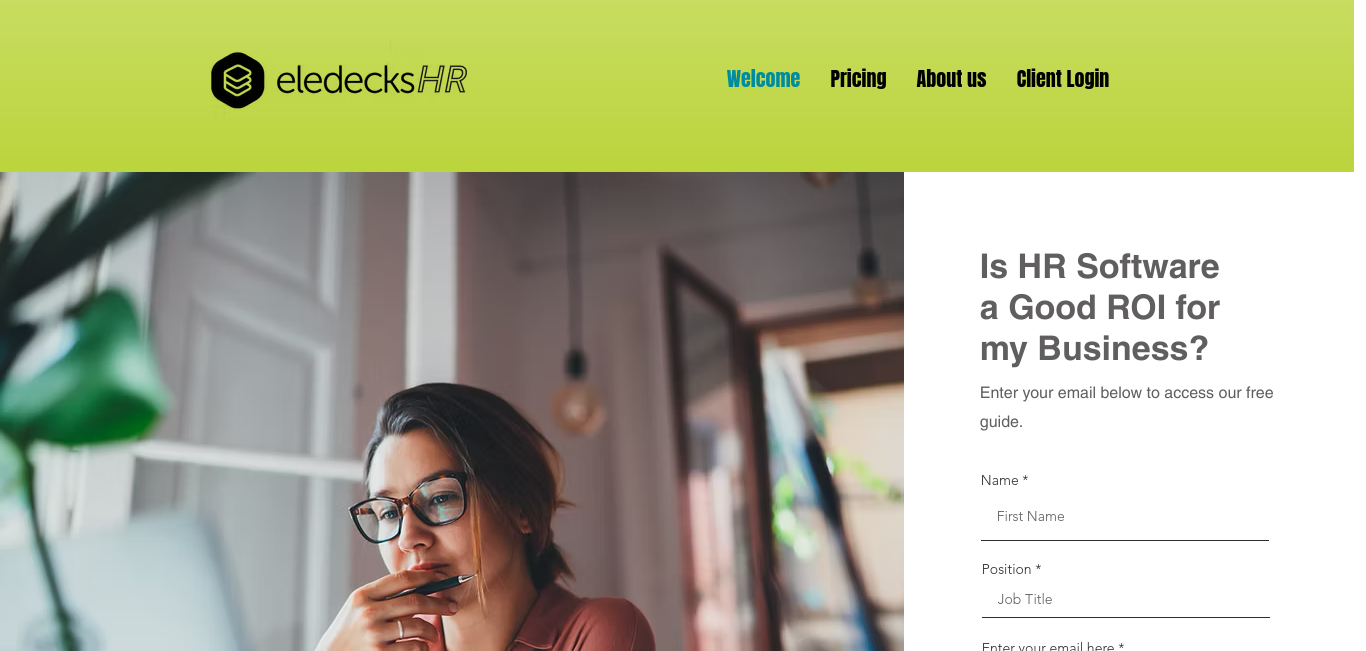Click the hanging light bulb in the photo
This screenshot has height=651, width=1366.
[576, 396]
